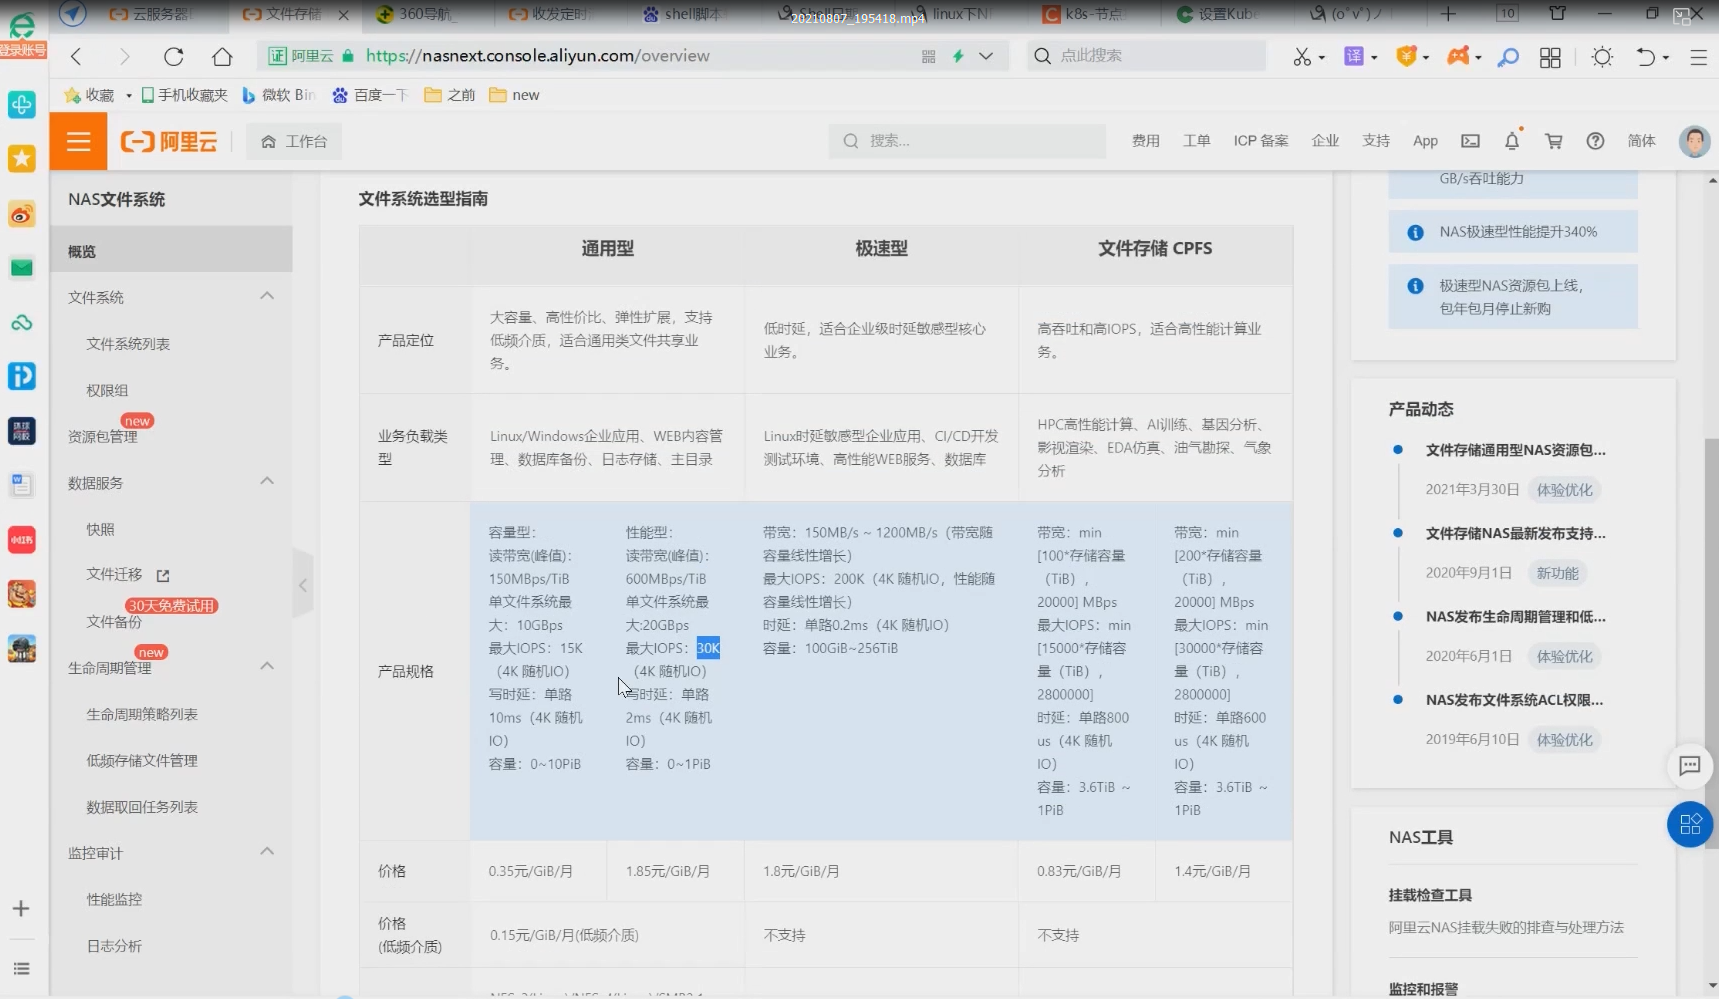This screenshot has width=1719, height=999.
Task: Open the chat feedback floating button
Action: click(x=1690, y=766)
